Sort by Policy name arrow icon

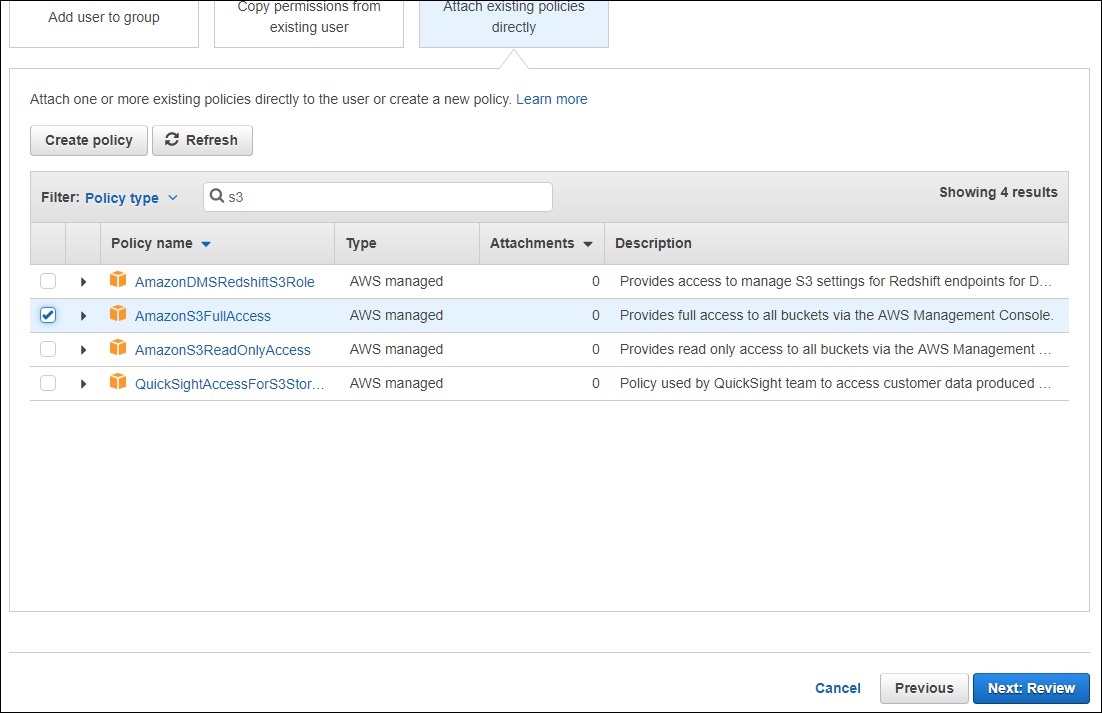tap(206, 244)
